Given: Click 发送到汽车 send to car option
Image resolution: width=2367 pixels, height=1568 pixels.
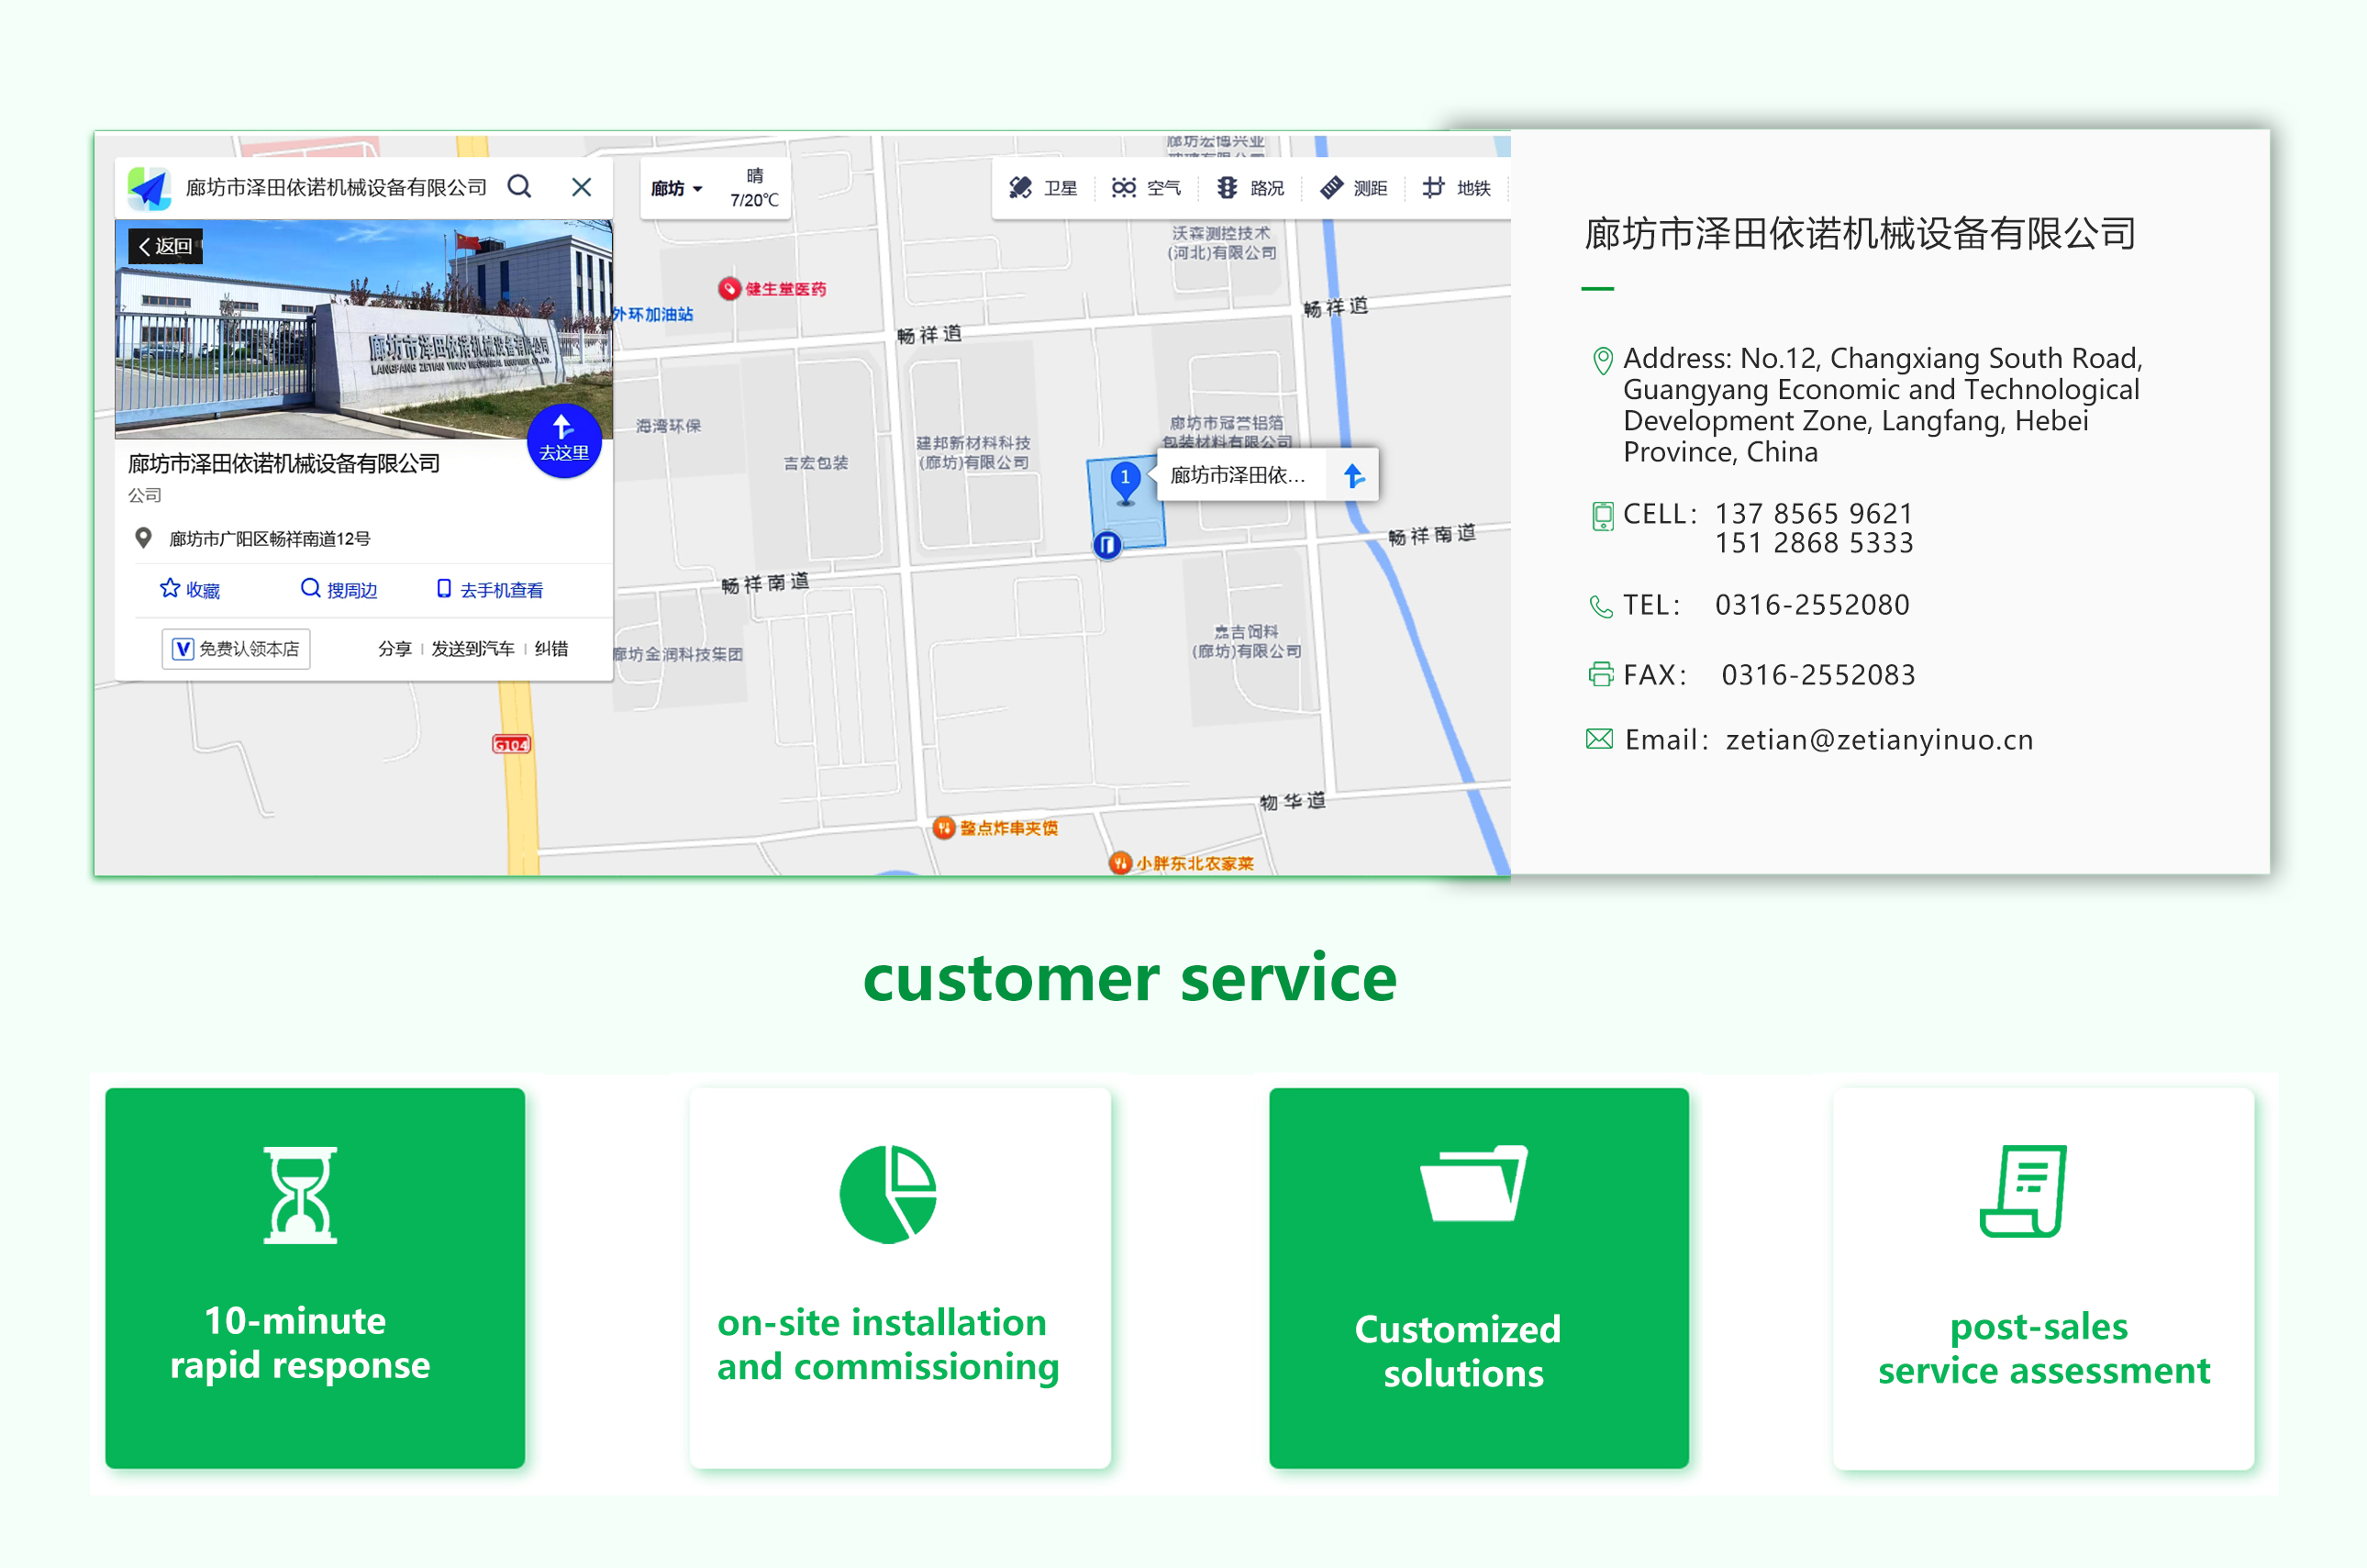Looking at the screenshot, I should (472, 649).
